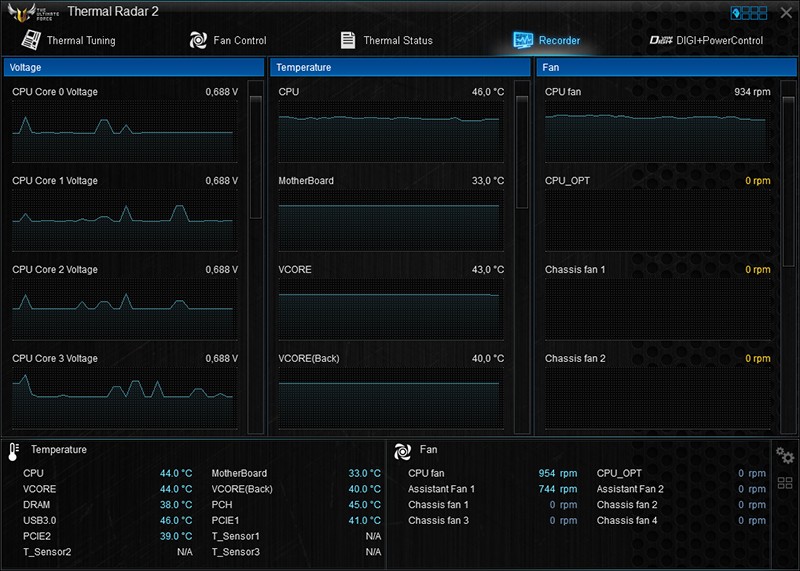Click the DIGI+ logo icon

(x=661, y=40)
